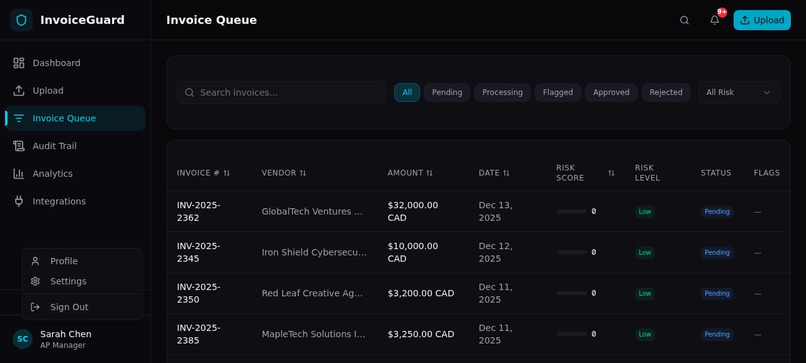Open the All Risk dropdown
Viewport: 806px width, 363px height.
point(739,93)
